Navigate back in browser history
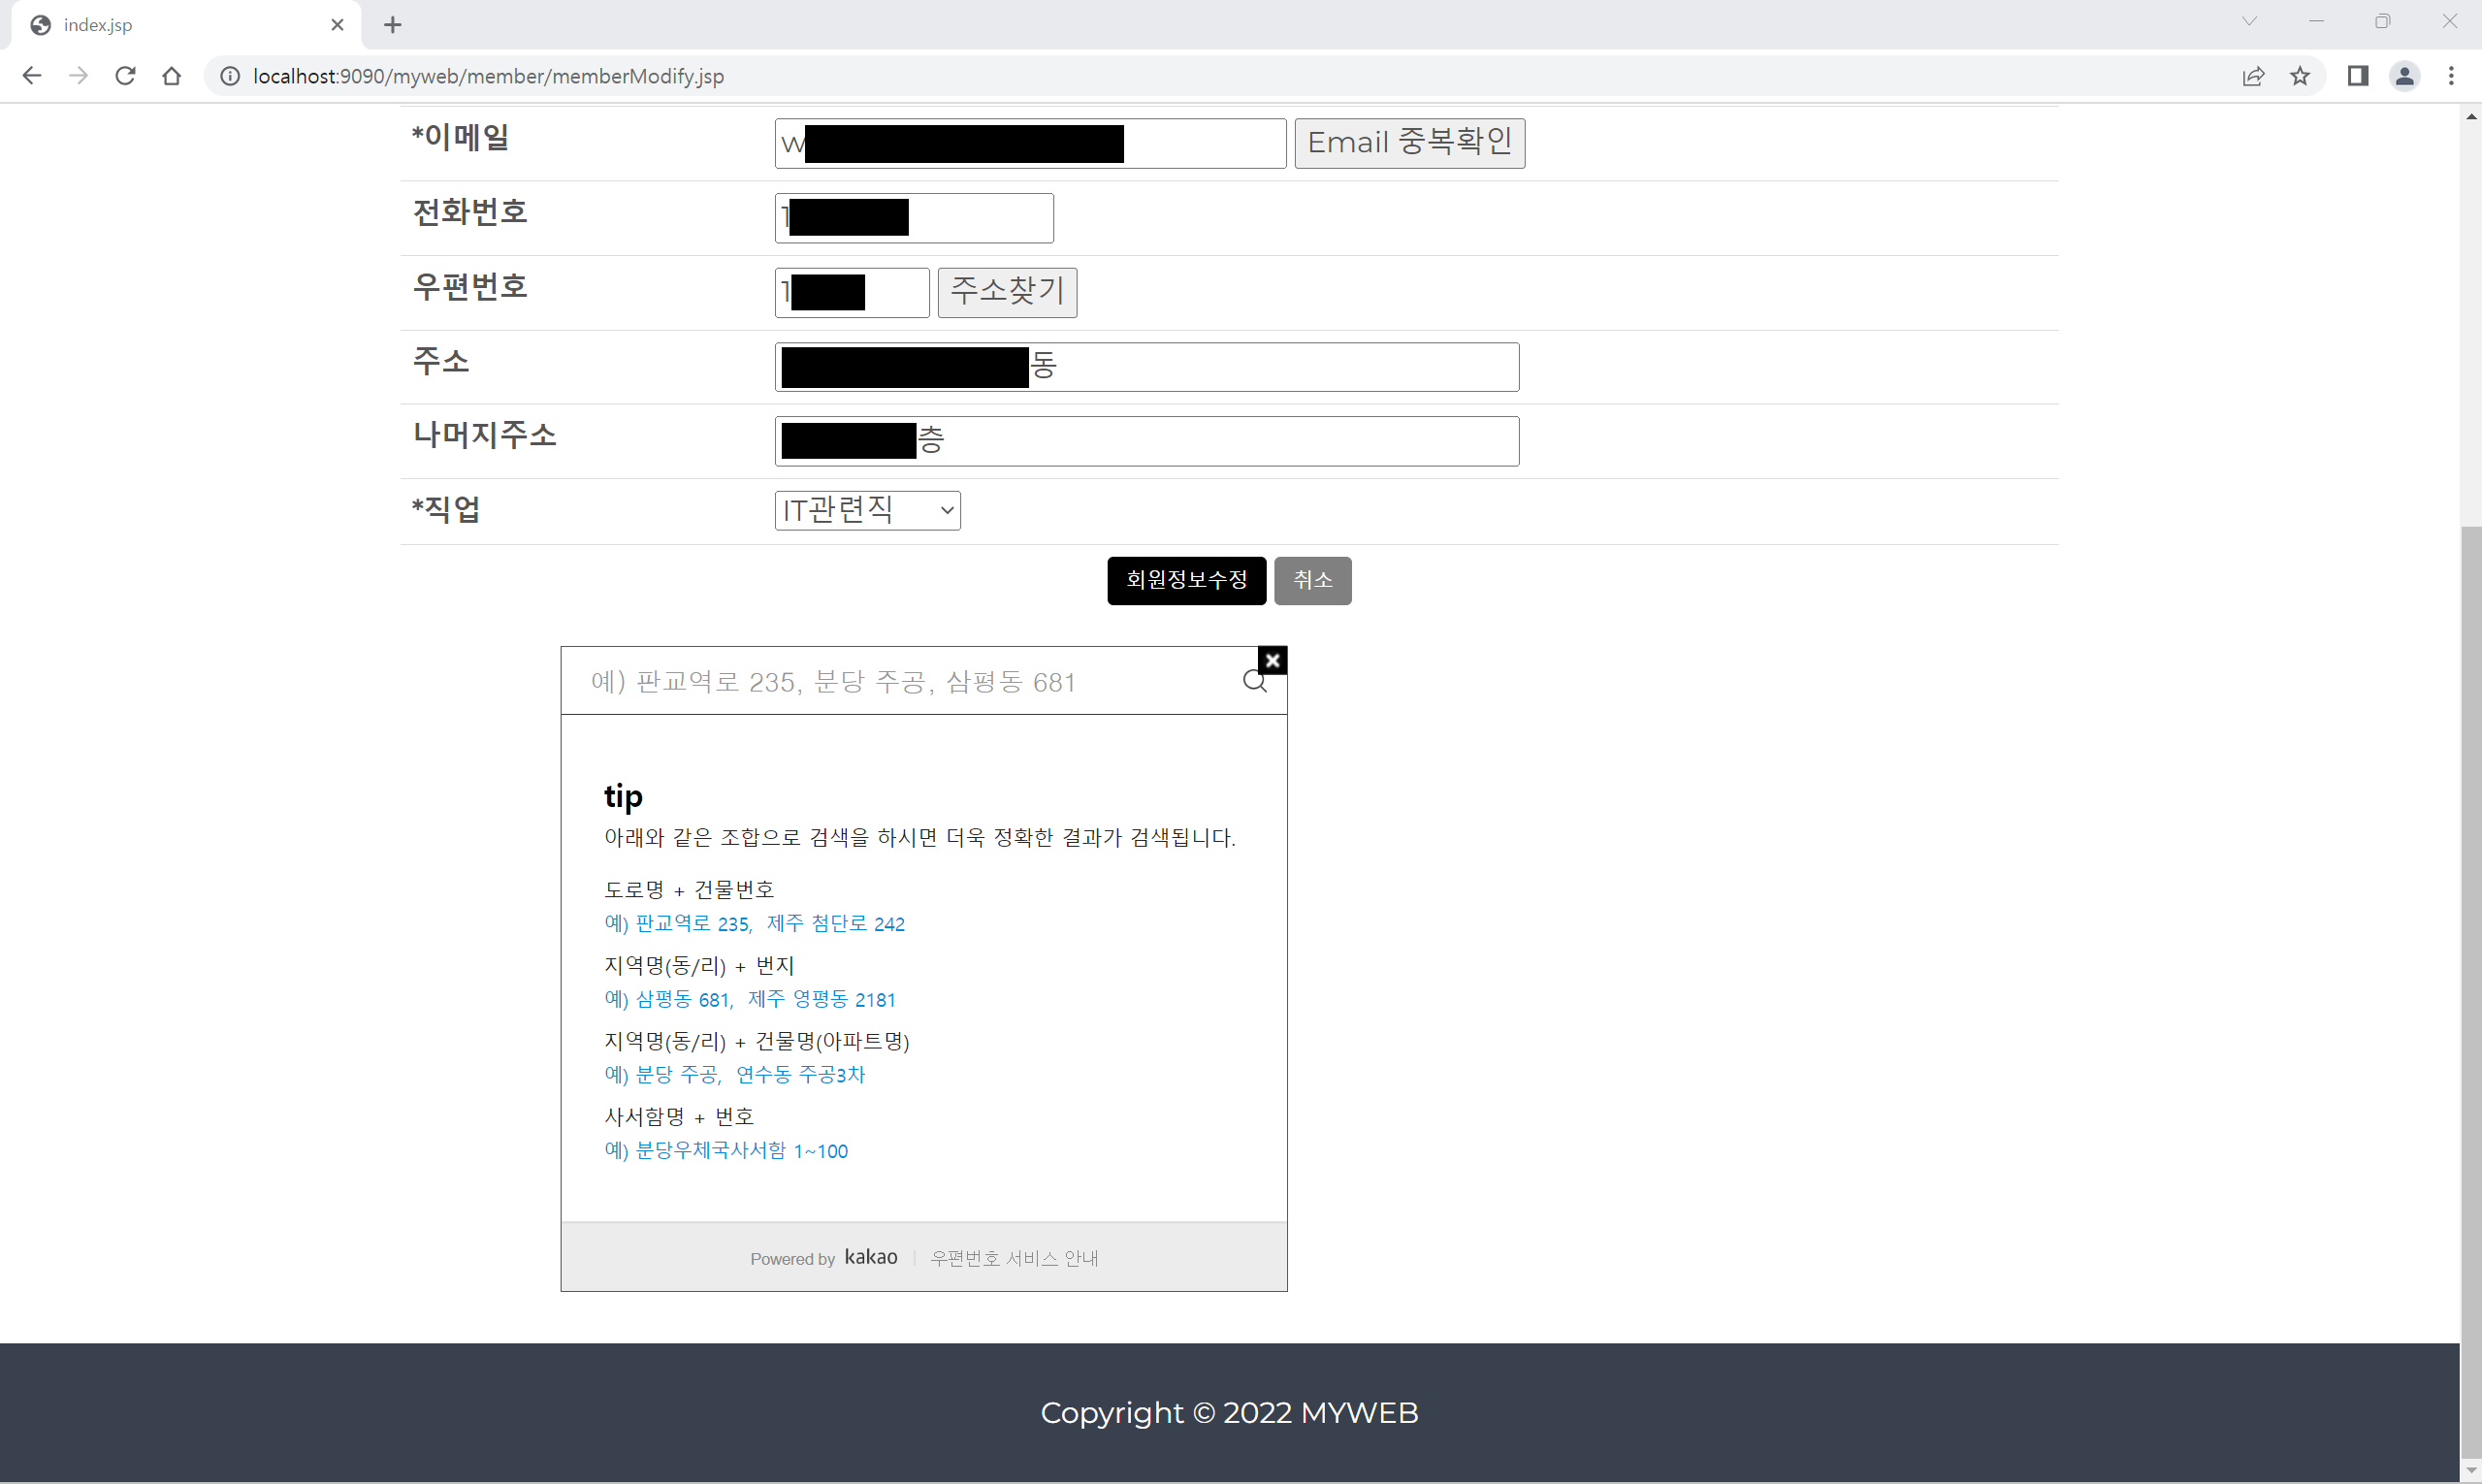 [x=32, y=76]
